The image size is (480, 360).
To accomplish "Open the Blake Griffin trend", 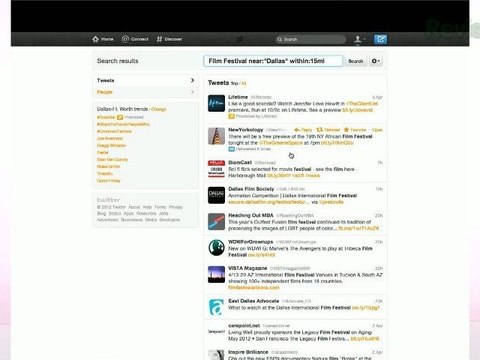I will 108,166.
